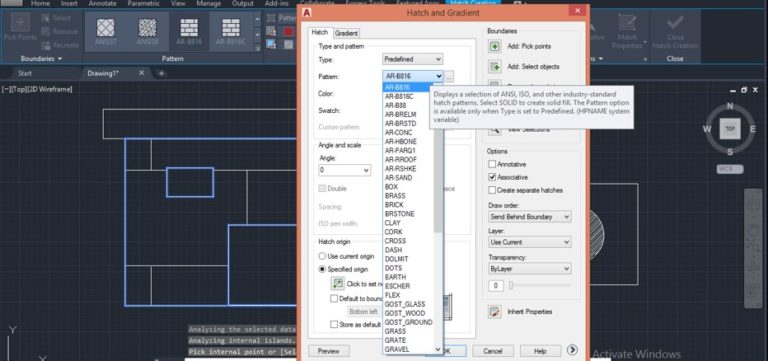Click the TOP face of the ViewCube
The image size is (768, 361).
pyautogui.click(x=730, y=129)
